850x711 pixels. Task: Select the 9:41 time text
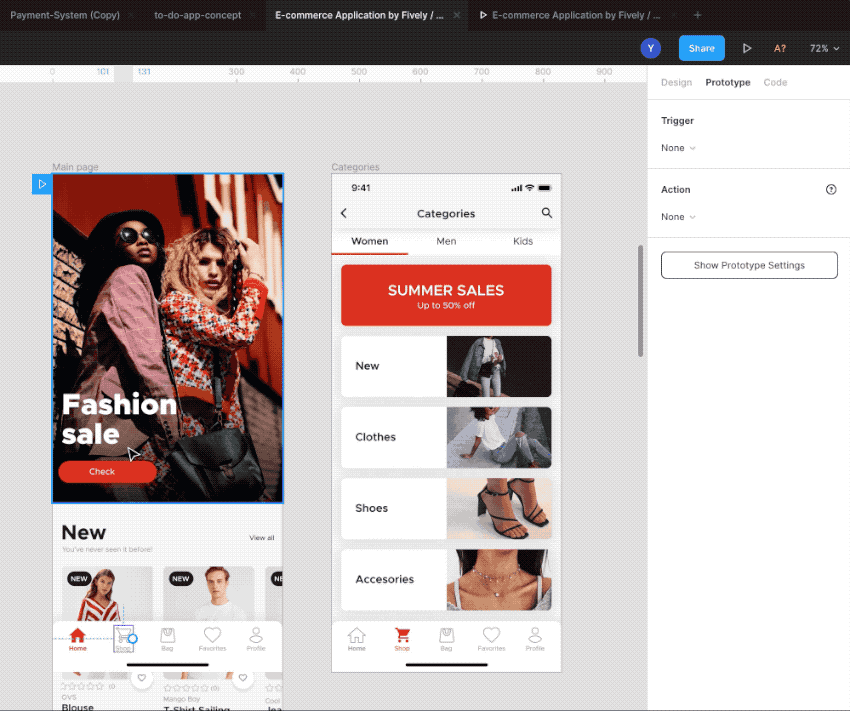click(360, 188)
